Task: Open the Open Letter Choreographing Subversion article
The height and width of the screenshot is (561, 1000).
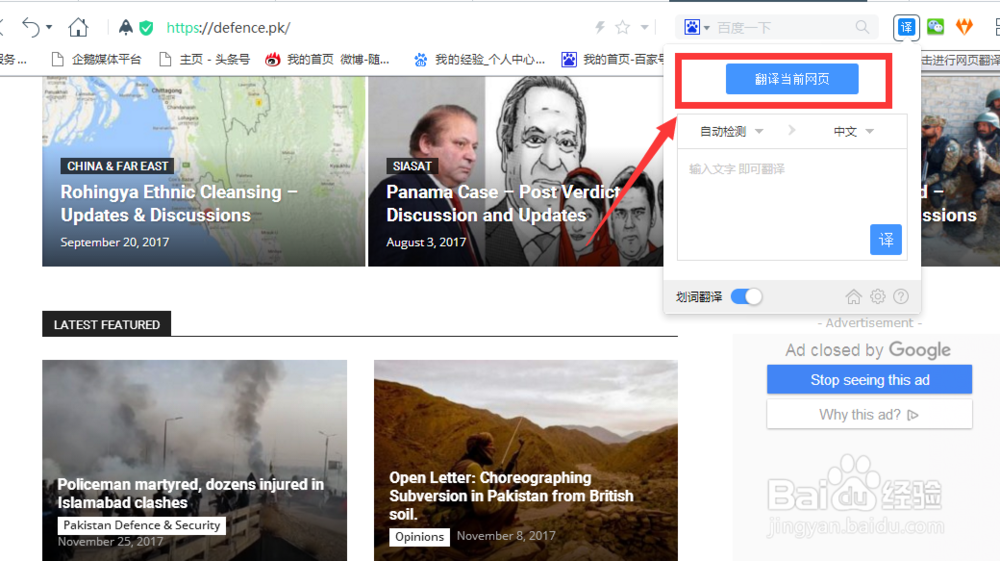Action: point(511,496)
